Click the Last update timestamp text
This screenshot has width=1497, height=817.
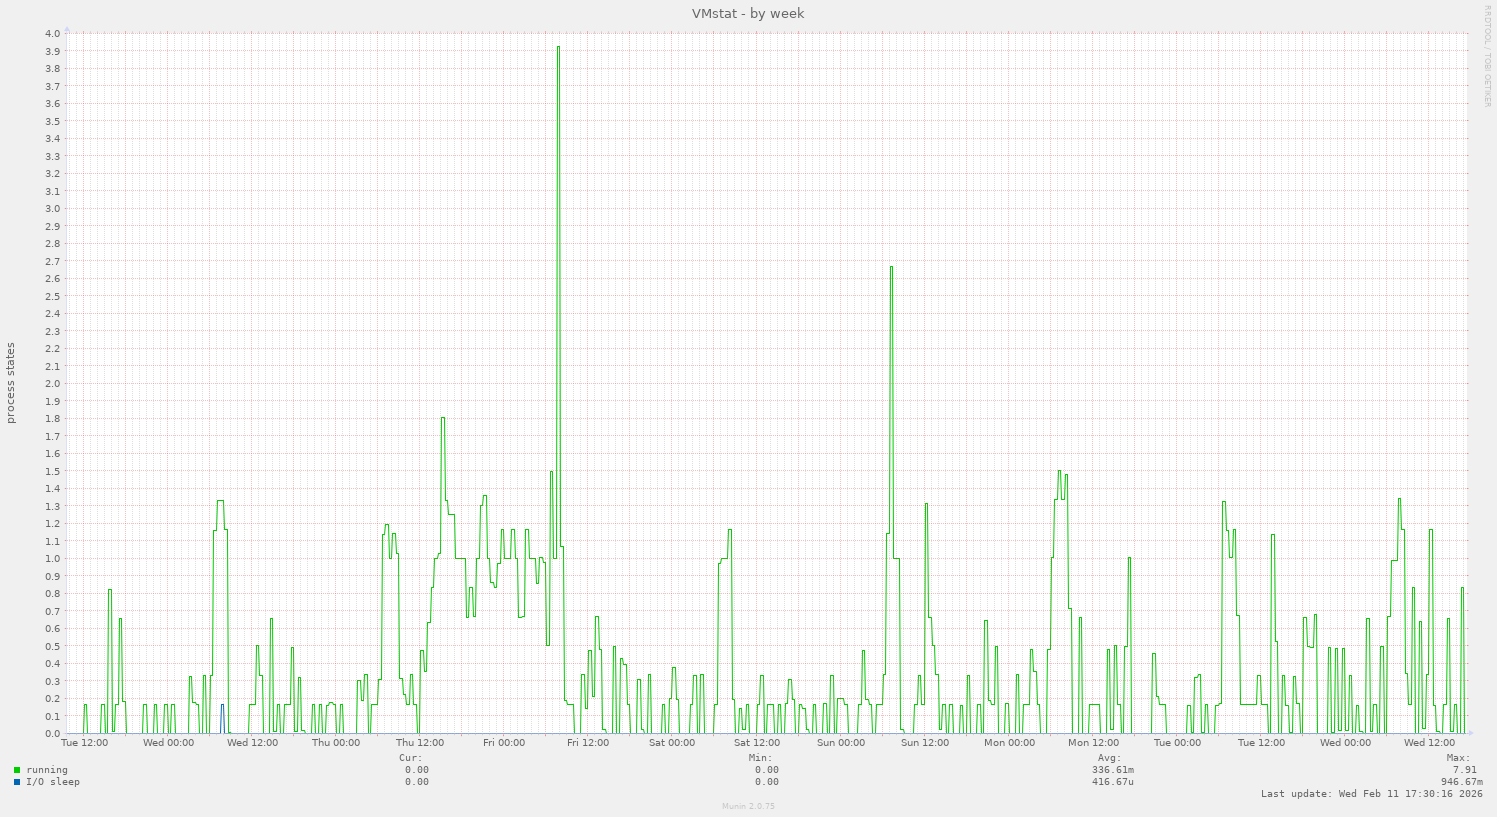[x=1371, y=794]
